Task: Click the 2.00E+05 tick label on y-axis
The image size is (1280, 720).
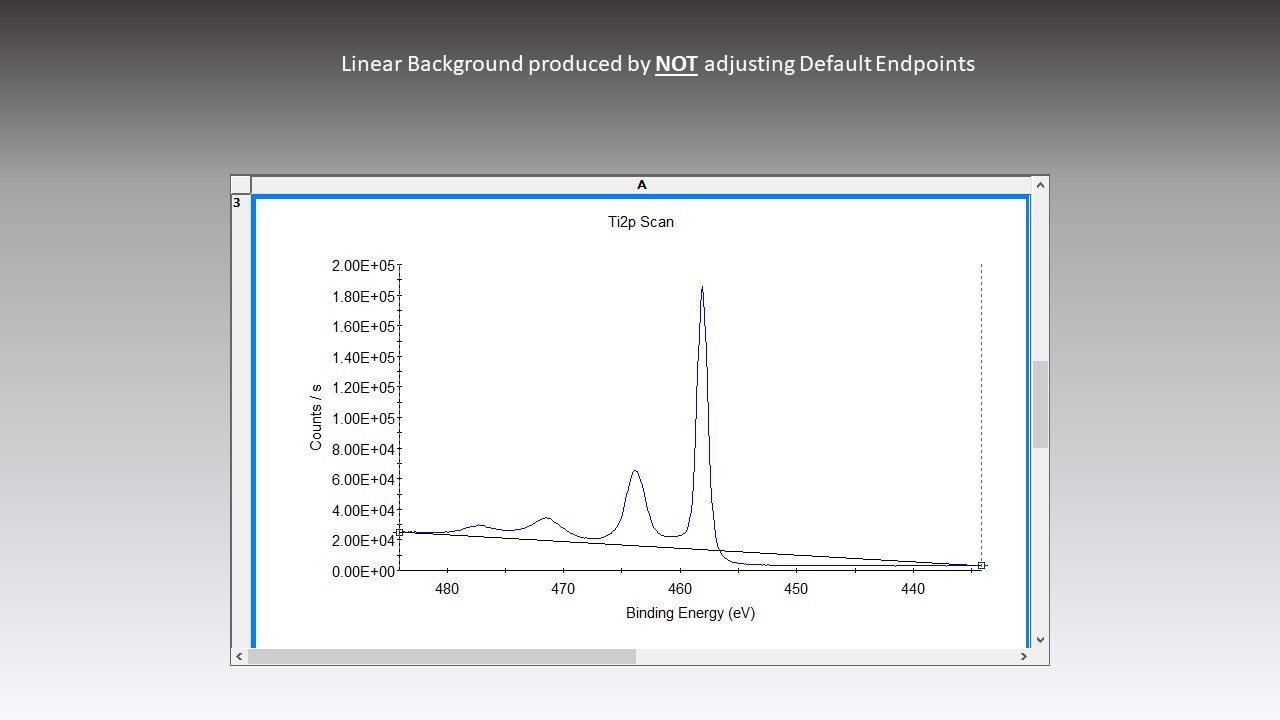Action: click(x=363, y=266)
